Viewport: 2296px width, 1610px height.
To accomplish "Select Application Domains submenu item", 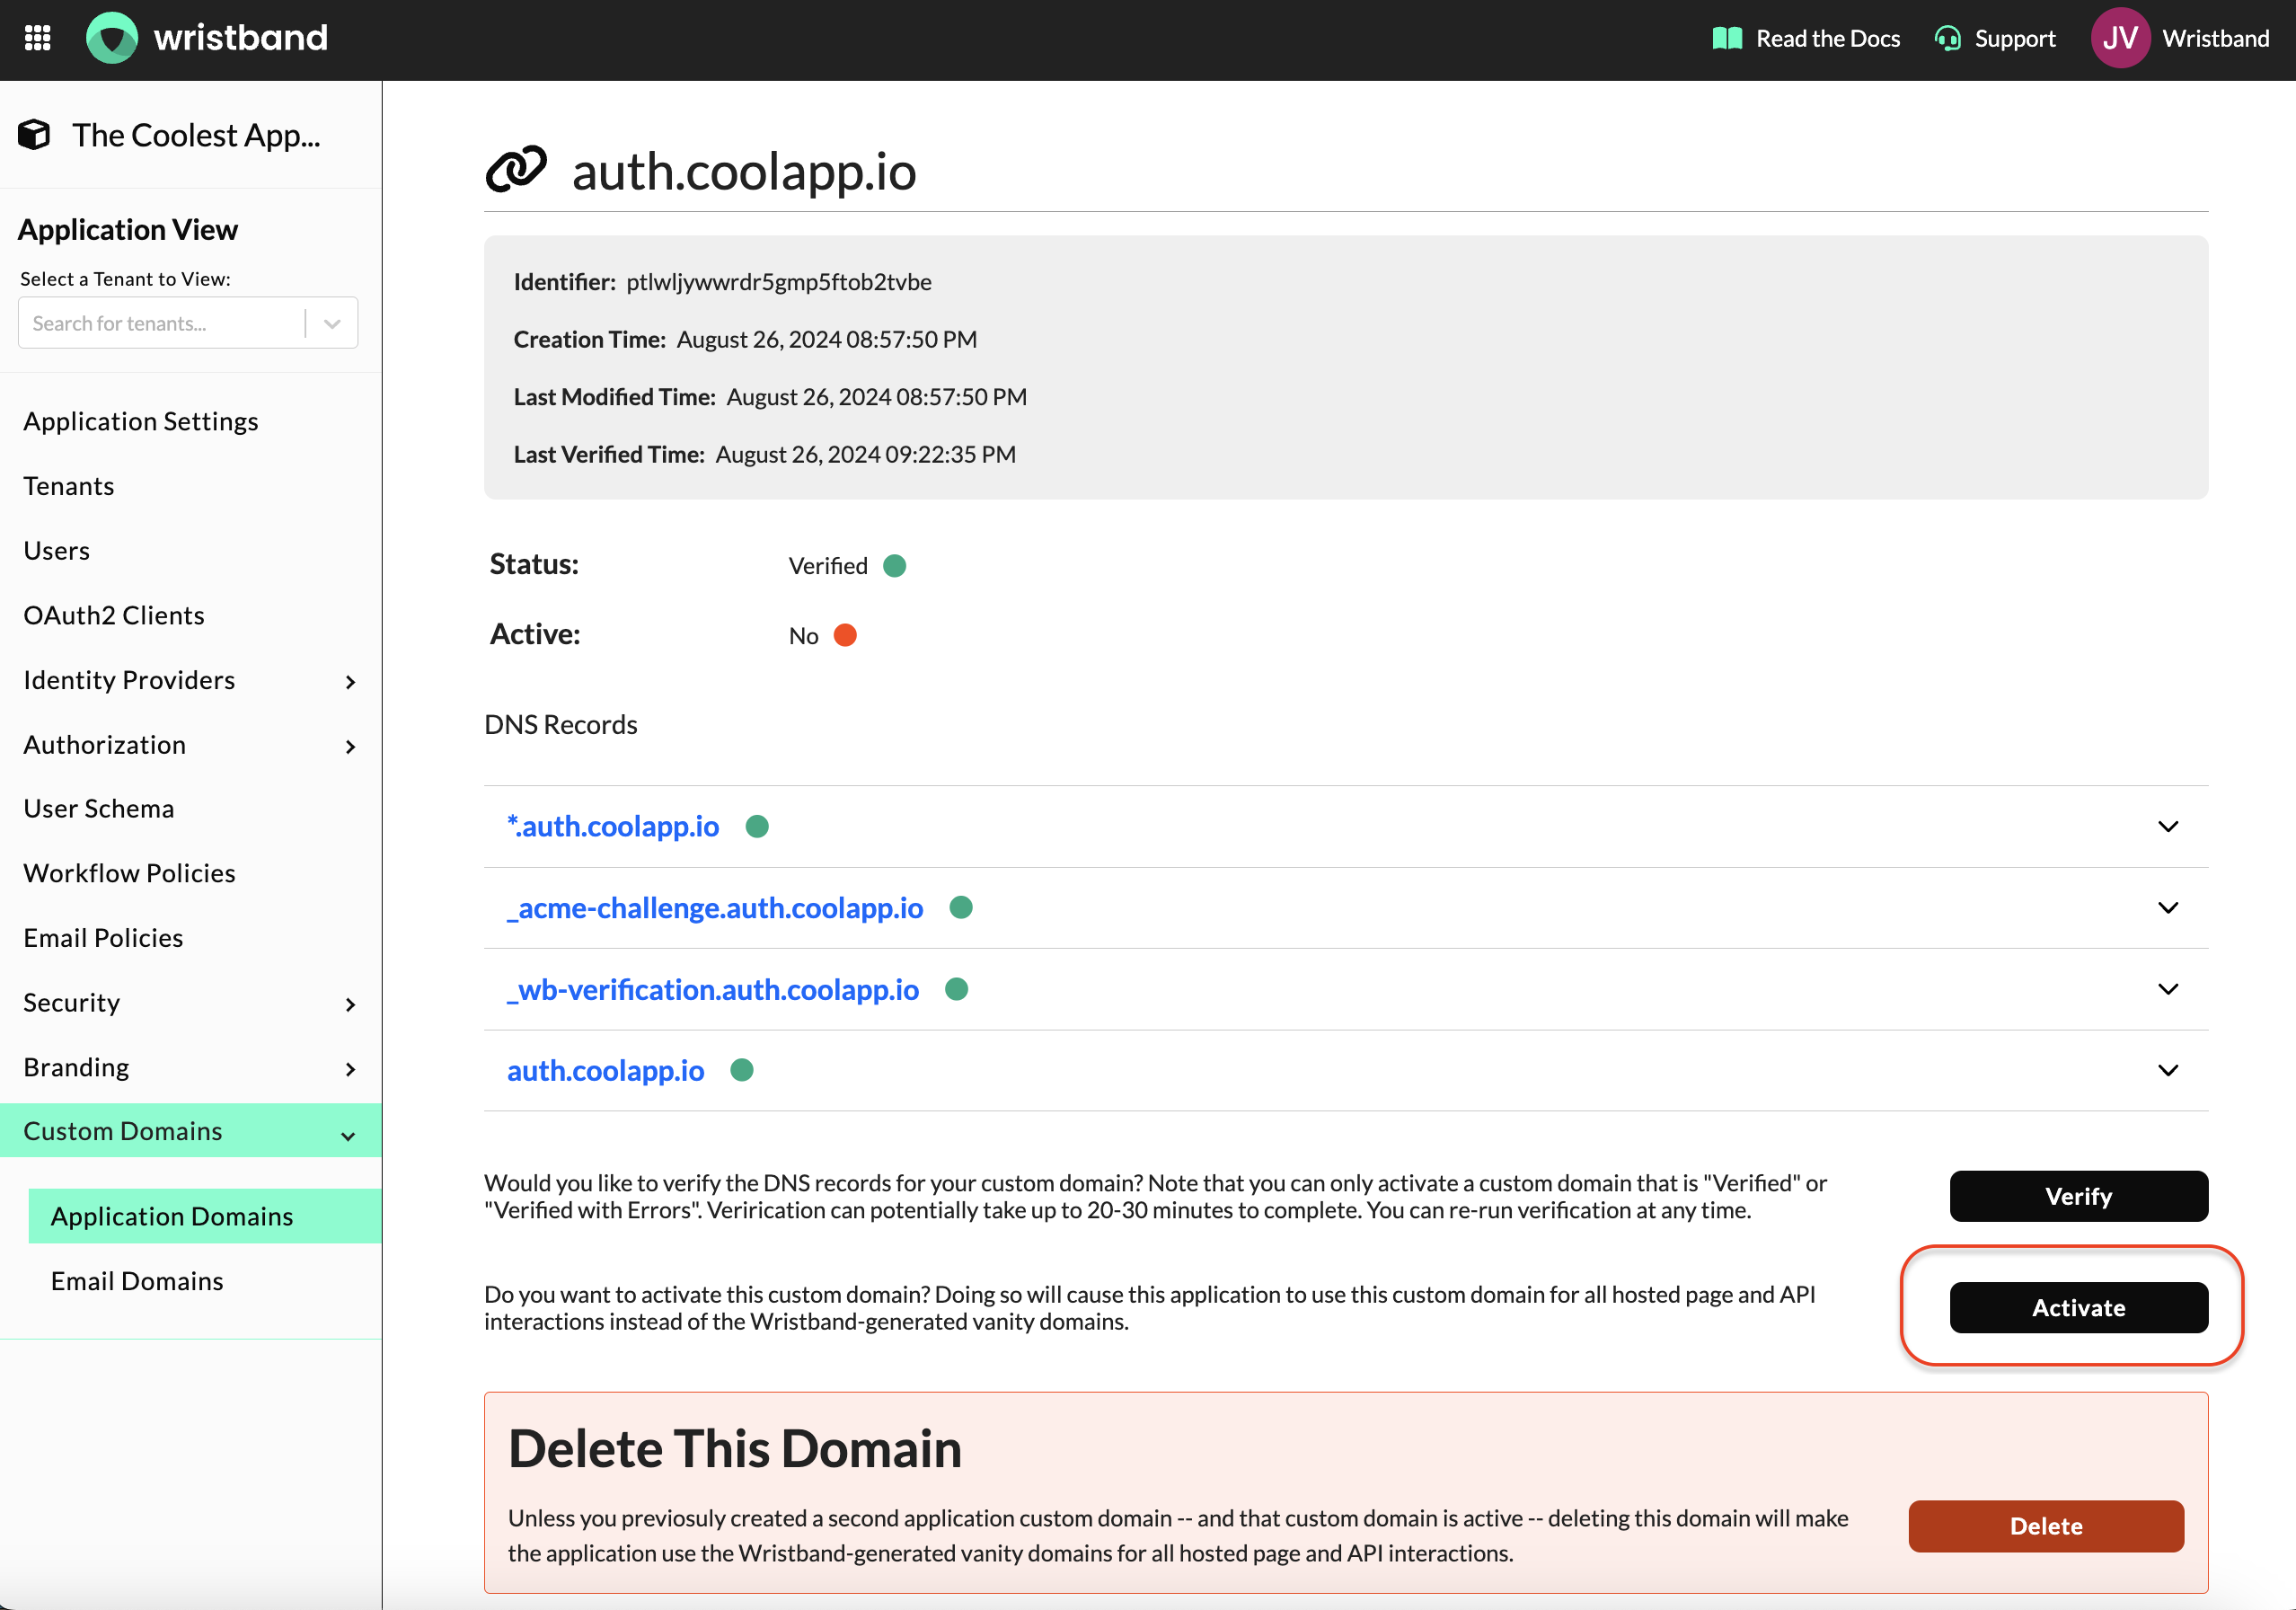I will pyautogui.click(x=205, y=1216).
